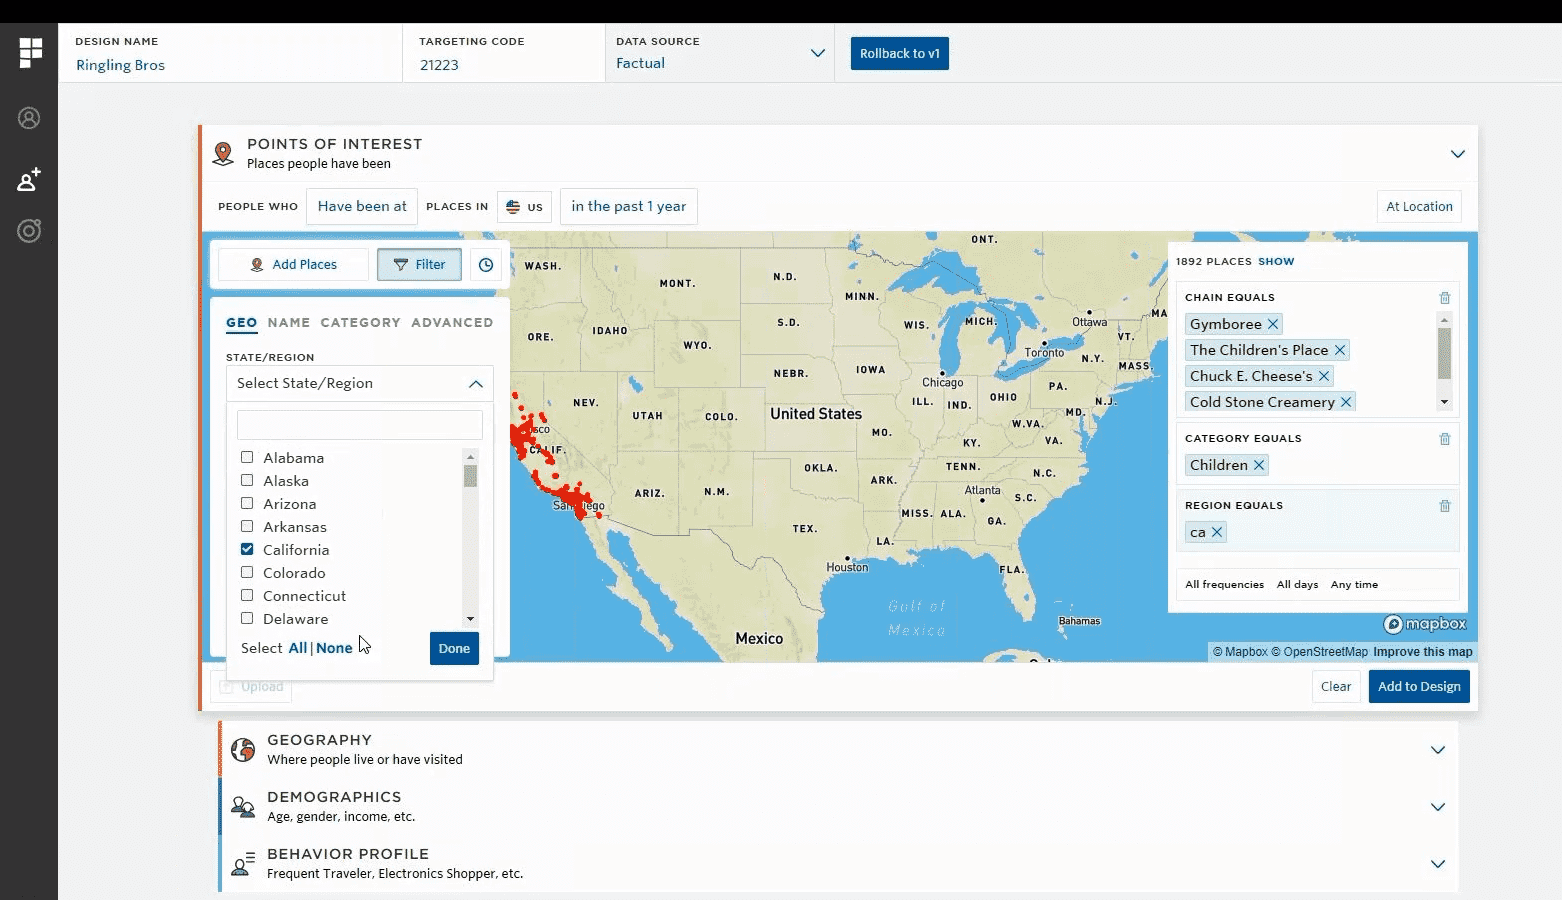
Task: Click the Design Name field Ringling Bros
Action: click(x=232, y=53)
